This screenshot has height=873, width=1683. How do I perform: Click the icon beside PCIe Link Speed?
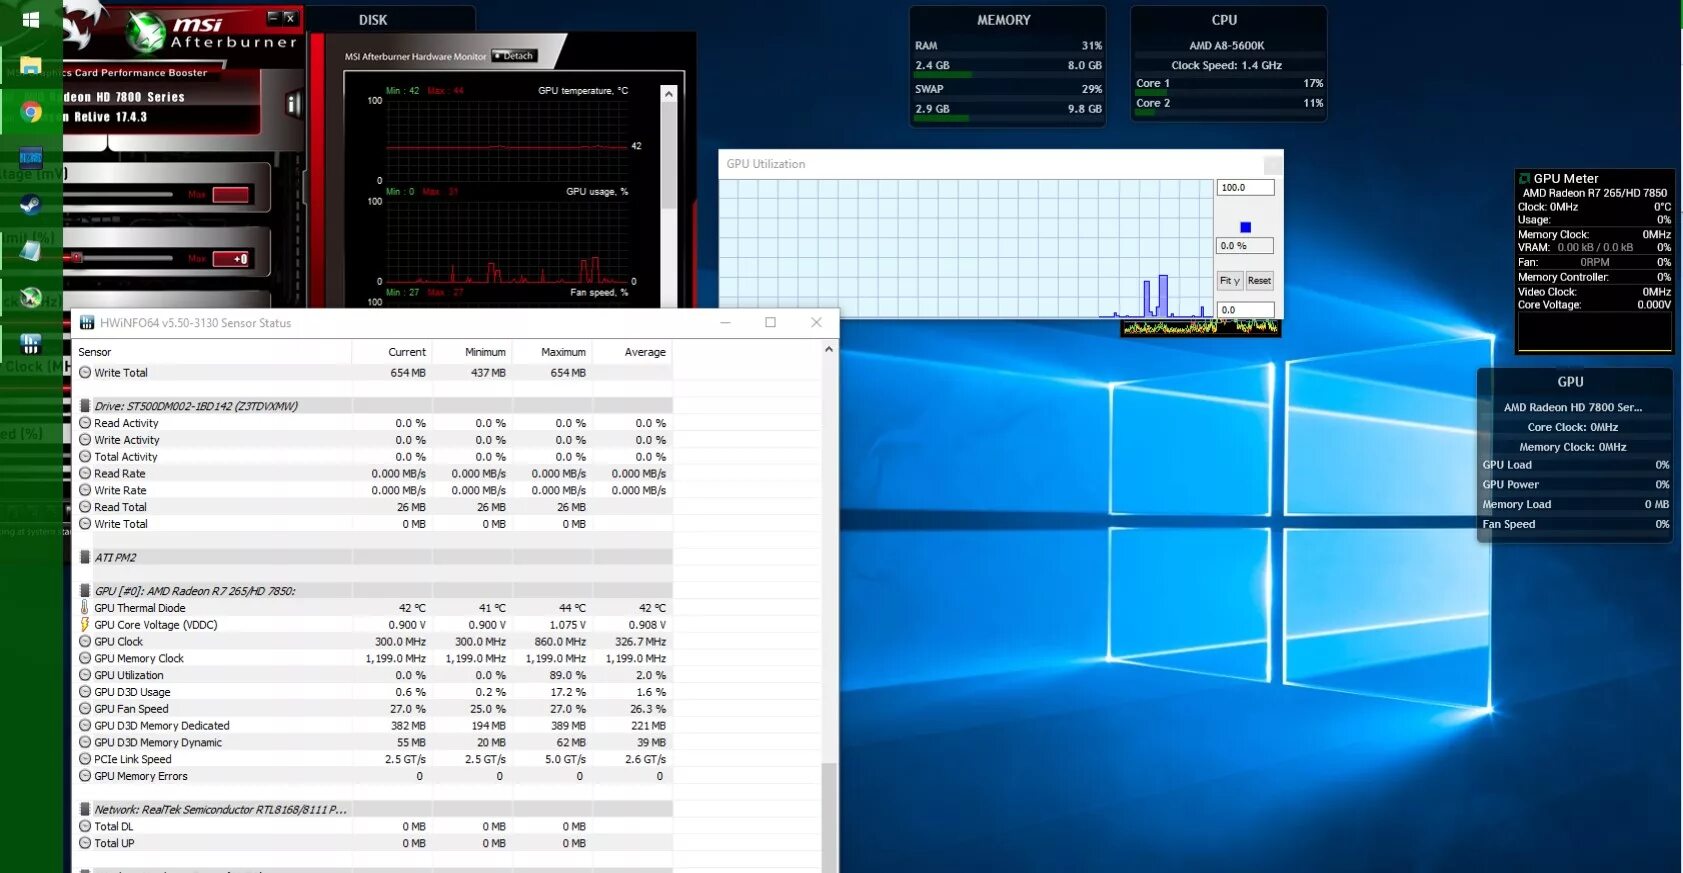pos(85,759)
